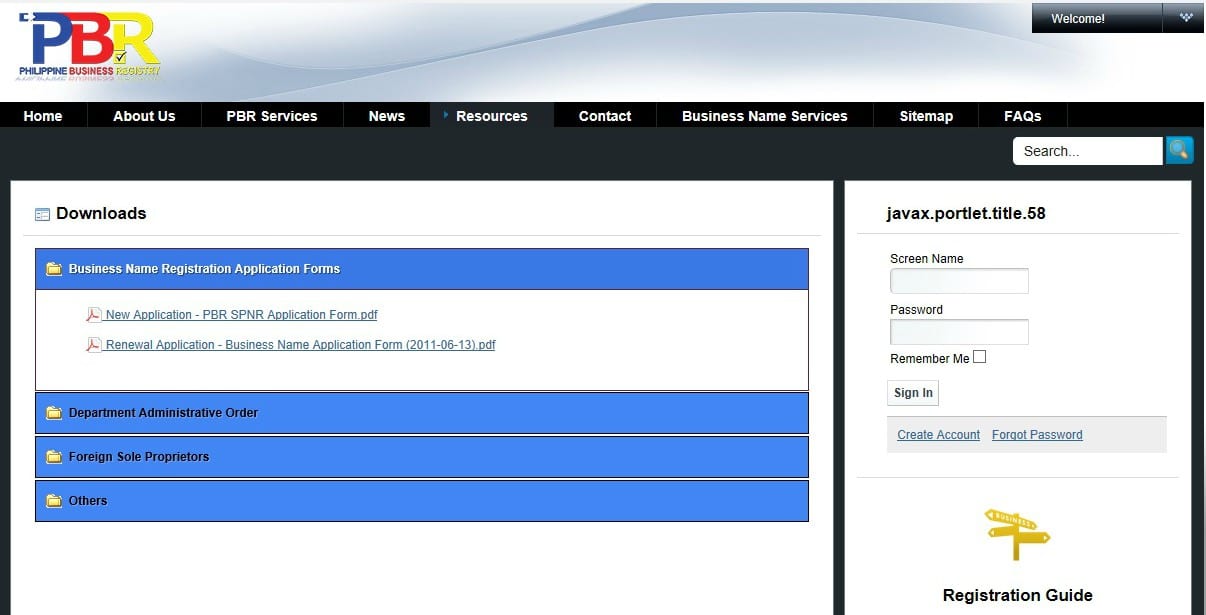Download New Application - PBR SPNR Application Form.pdf
The height and width of the screenshot is (615, 1206).
pyautogui.click(x=242, y=315)
